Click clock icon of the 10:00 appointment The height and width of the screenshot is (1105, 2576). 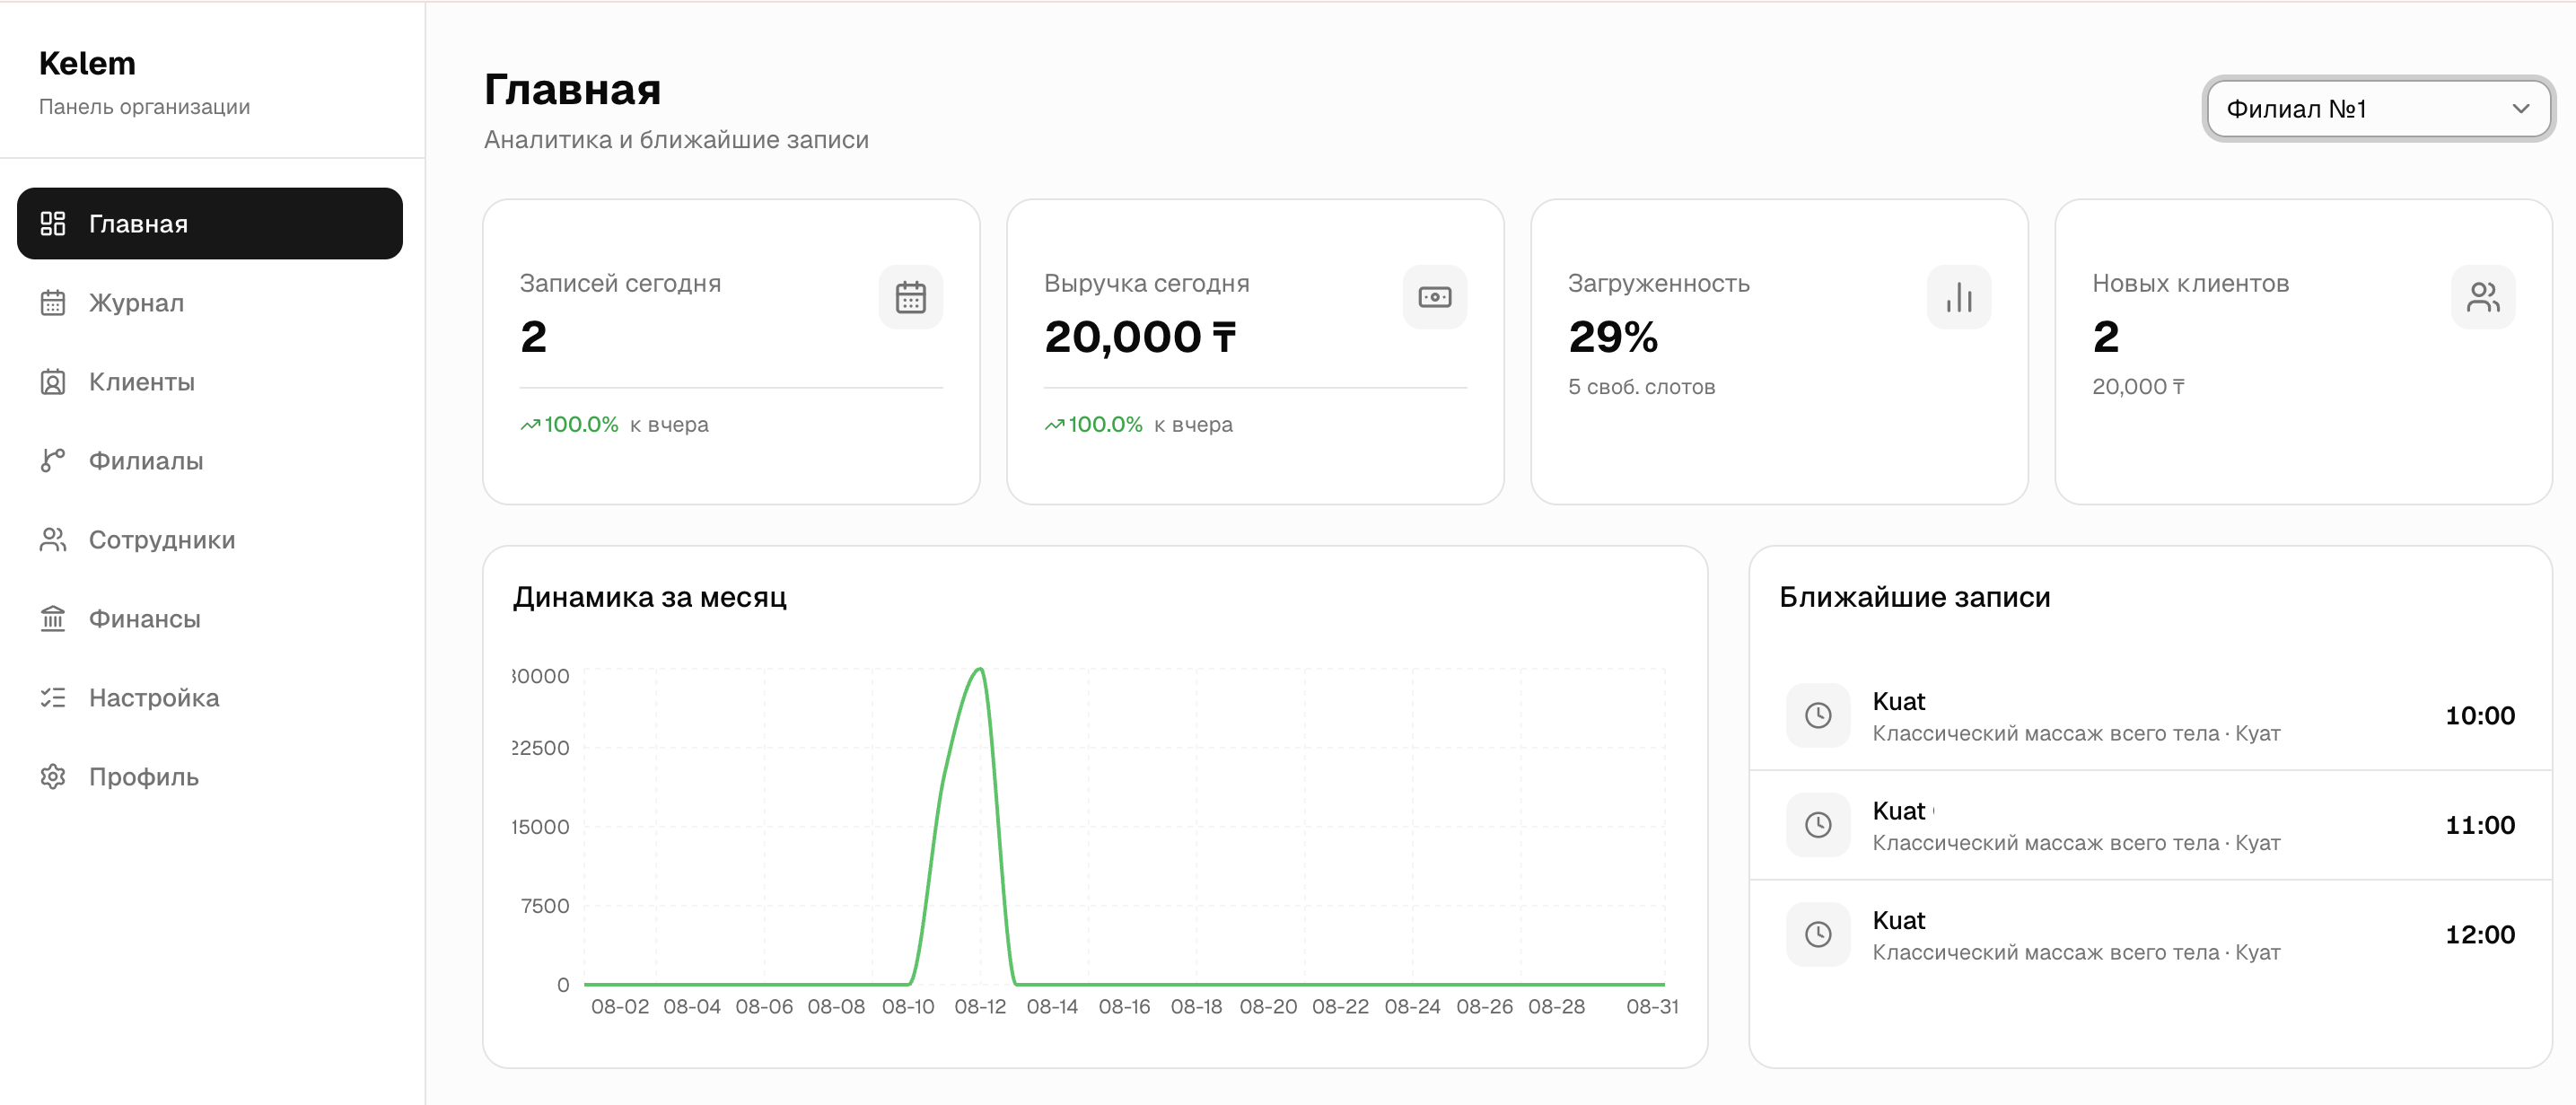coord(1818,715)
